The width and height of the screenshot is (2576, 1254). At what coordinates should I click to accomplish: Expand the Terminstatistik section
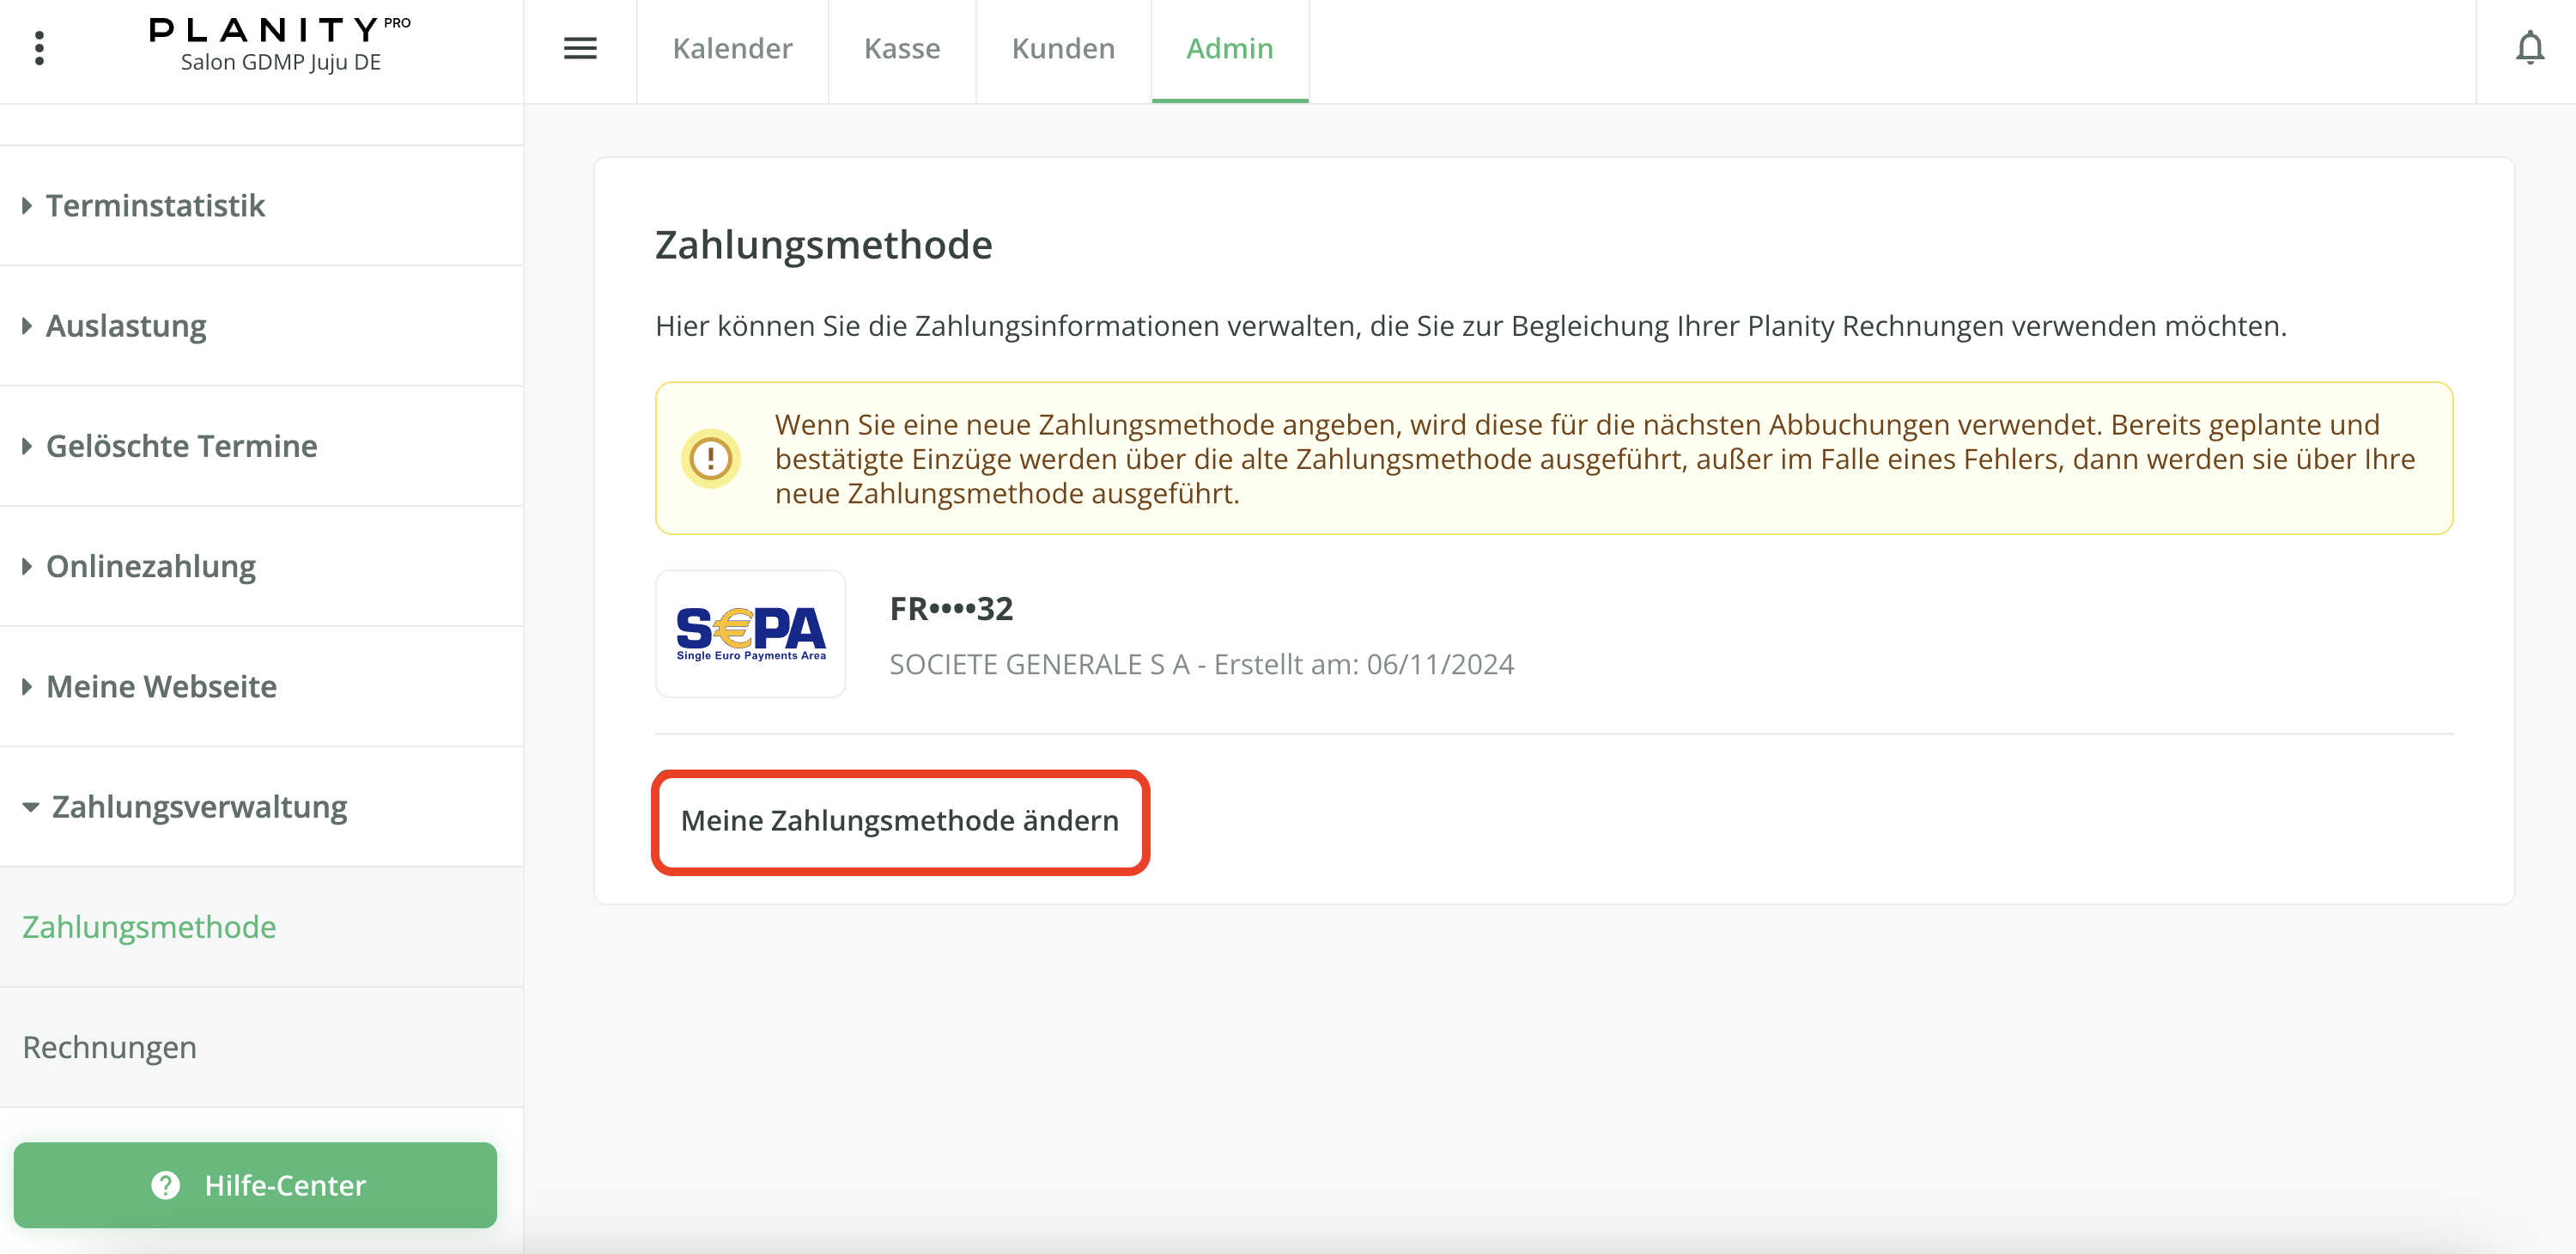pyautogui.click(x=155, y=206)
